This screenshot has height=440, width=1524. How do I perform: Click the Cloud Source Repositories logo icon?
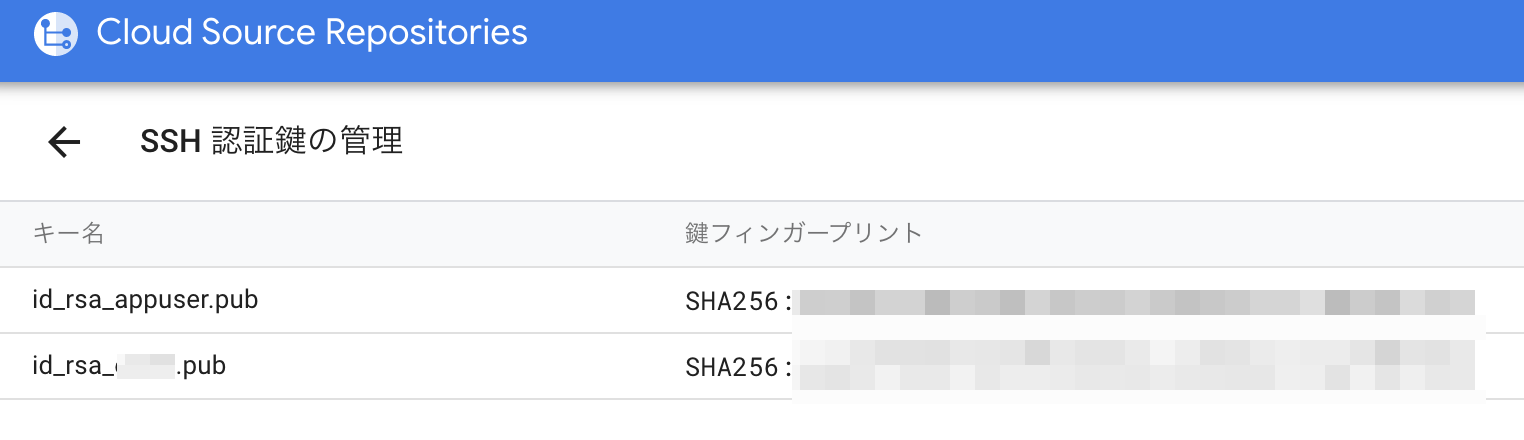(54, 35)
